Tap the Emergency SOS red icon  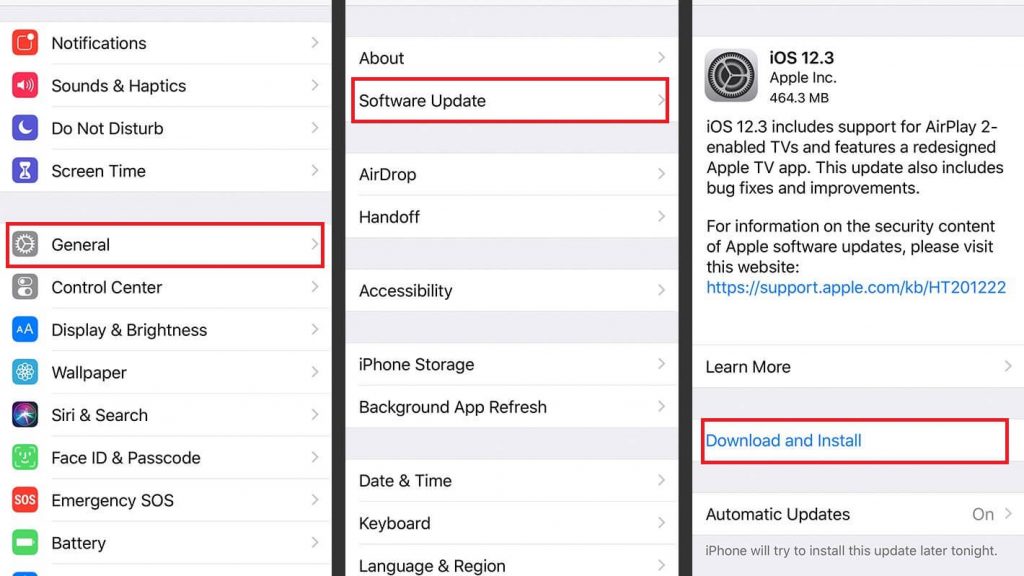click(x=25, y=500)
